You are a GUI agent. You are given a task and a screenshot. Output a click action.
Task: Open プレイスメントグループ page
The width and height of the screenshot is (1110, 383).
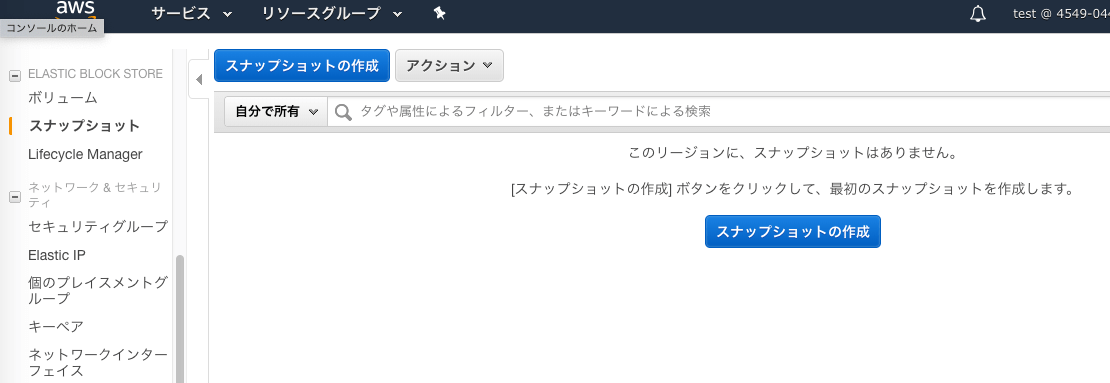[98, 291]
